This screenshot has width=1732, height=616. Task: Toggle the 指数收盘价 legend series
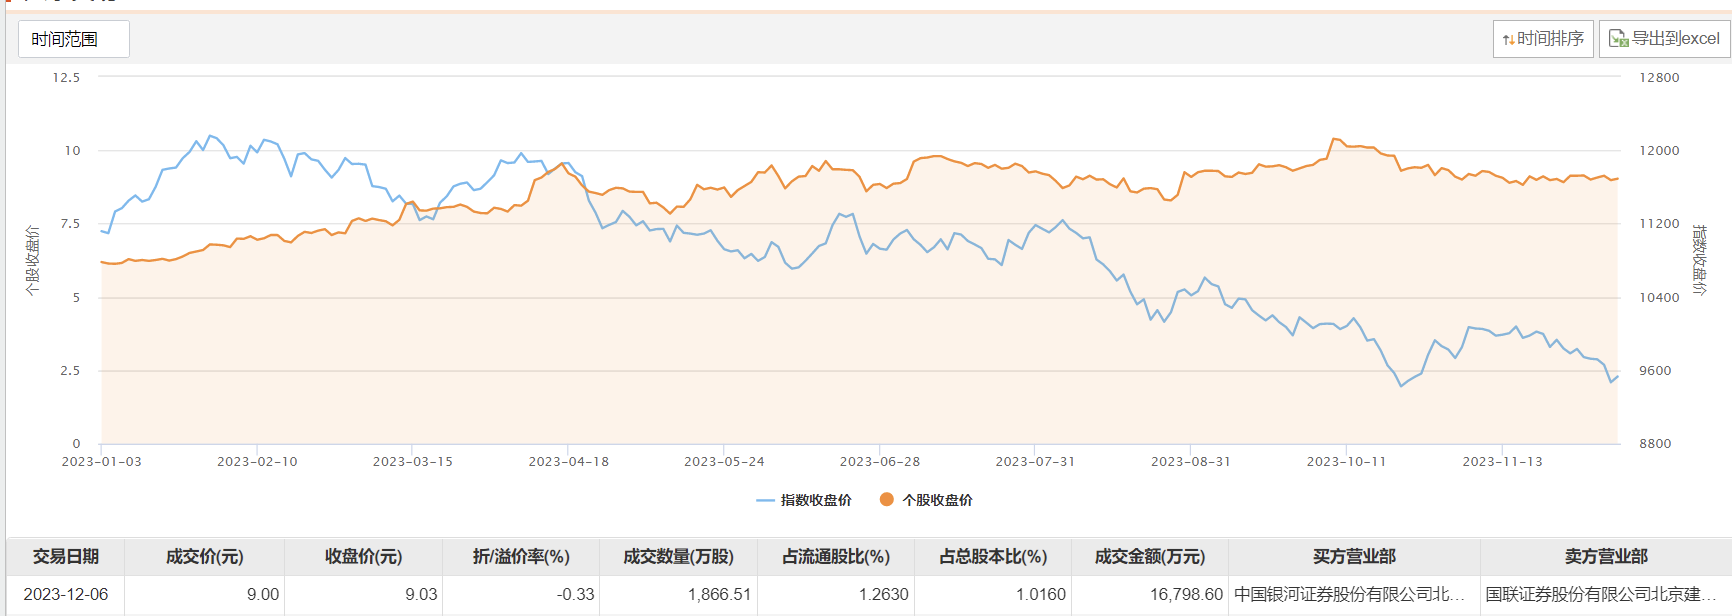[x=805, y=500]
